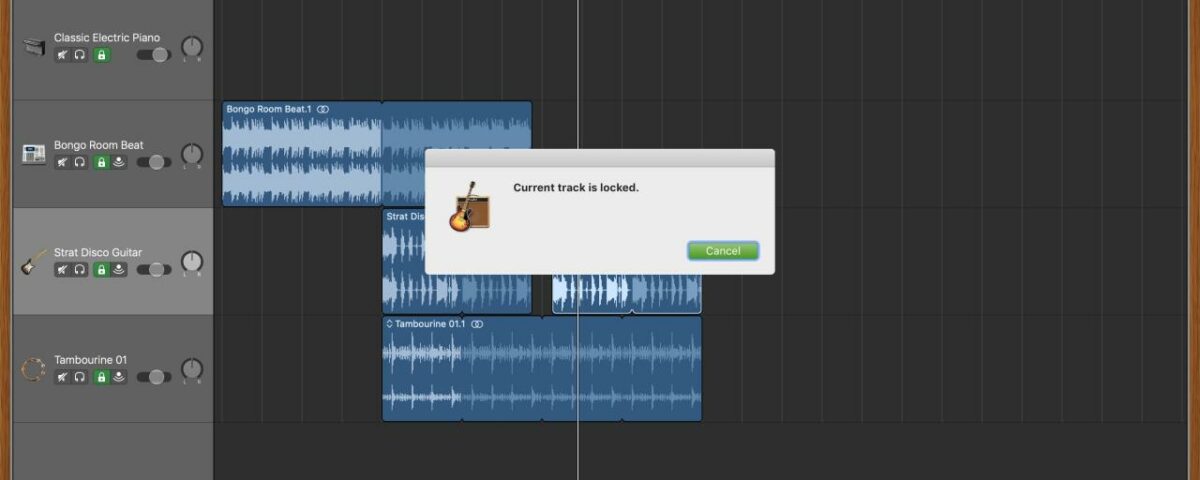Solo the Classic Electric Piano track
Viewport: 1200px width, 480px height.
pyautogui.click(x=80, y=55)
